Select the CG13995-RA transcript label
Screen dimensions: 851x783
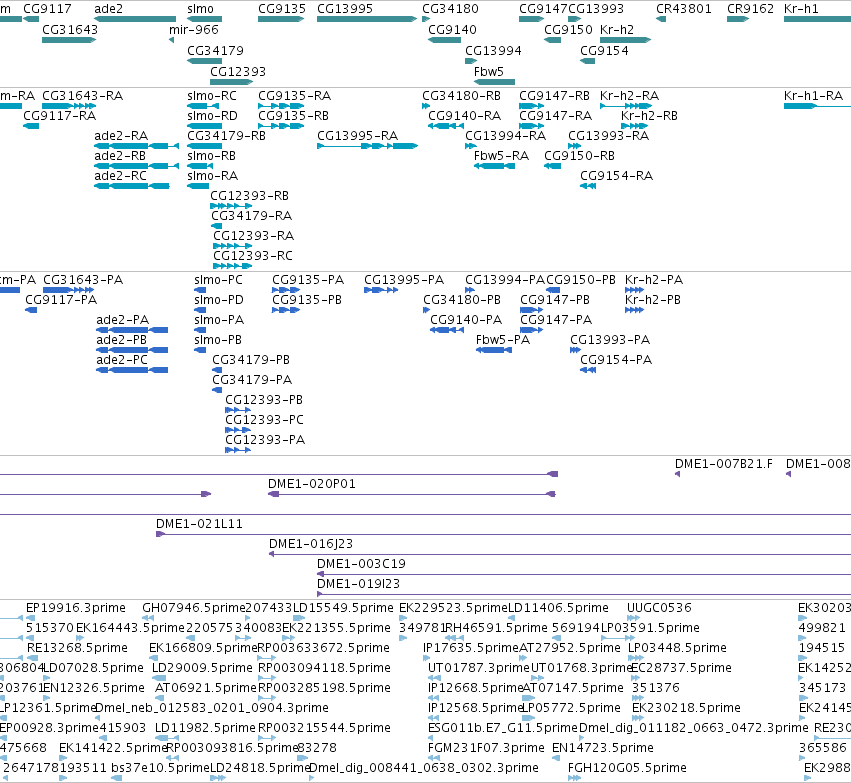tap(358, 136)
